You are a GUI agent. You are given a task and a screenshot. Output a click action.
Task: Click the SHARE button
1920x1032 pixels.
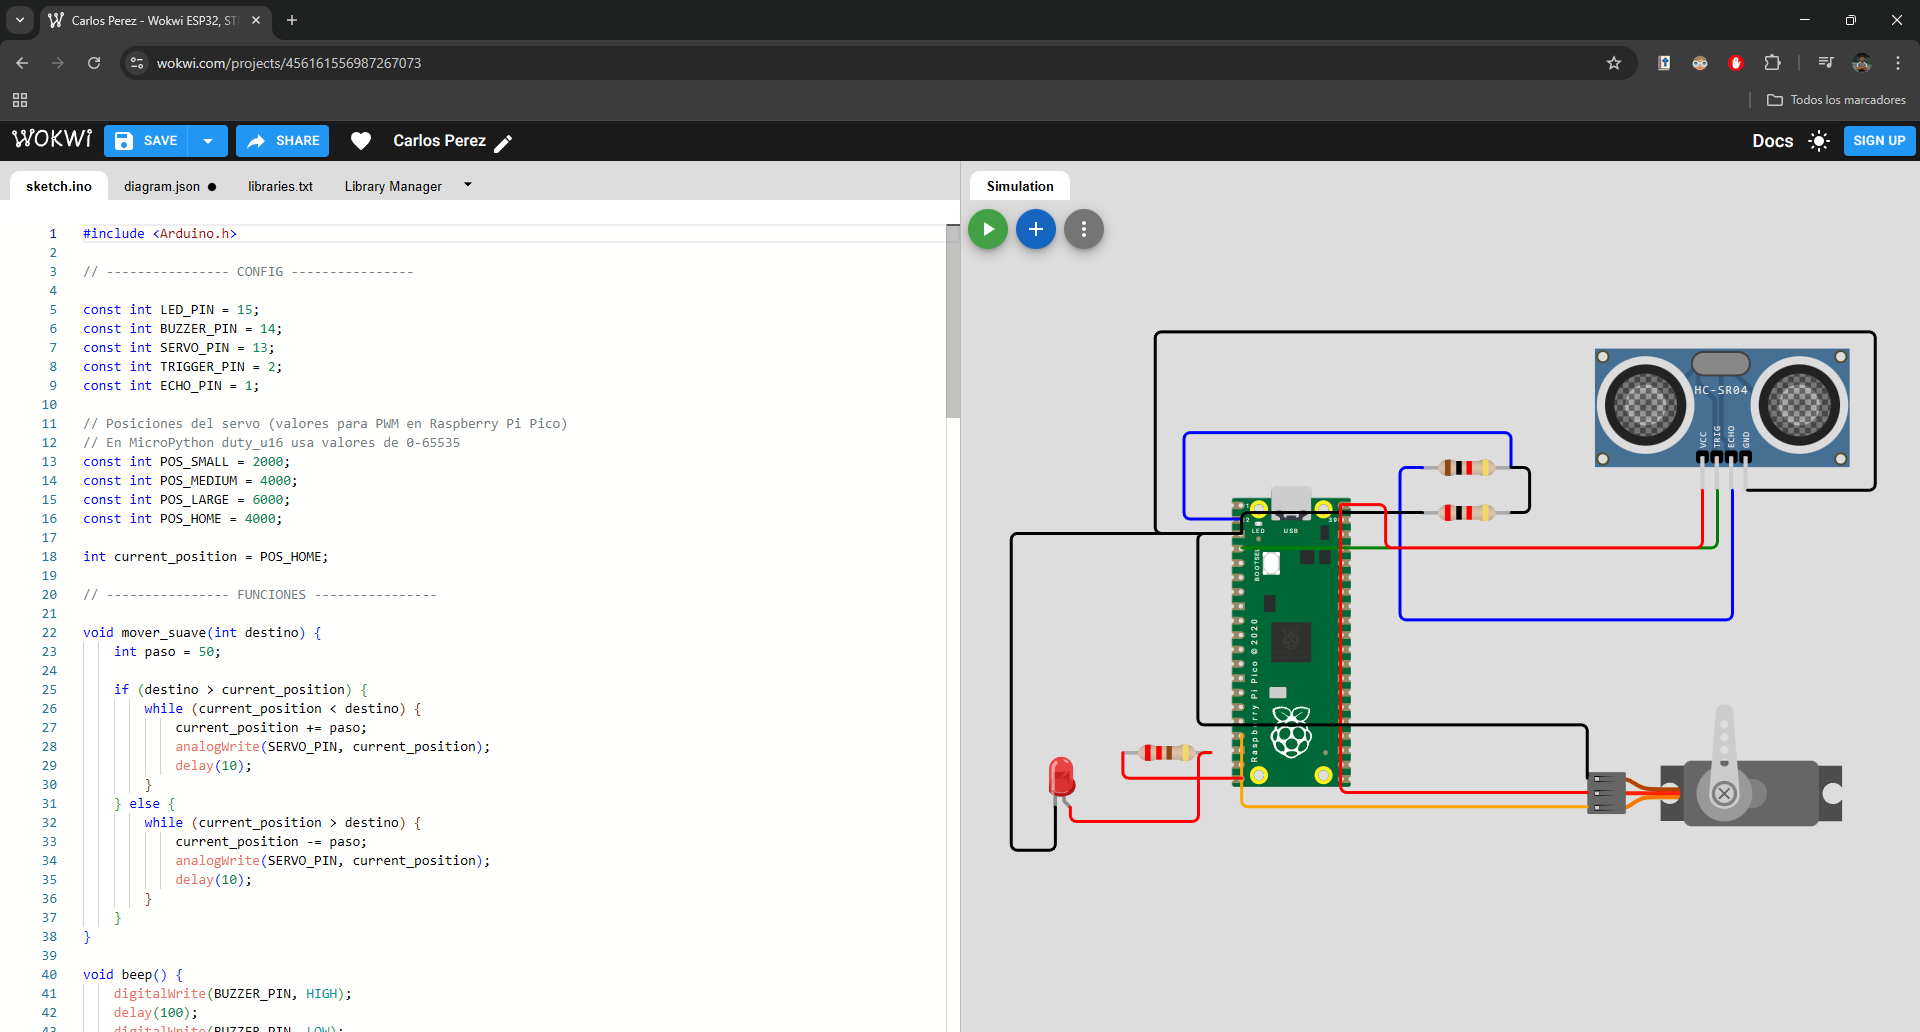tap(282, 141)
